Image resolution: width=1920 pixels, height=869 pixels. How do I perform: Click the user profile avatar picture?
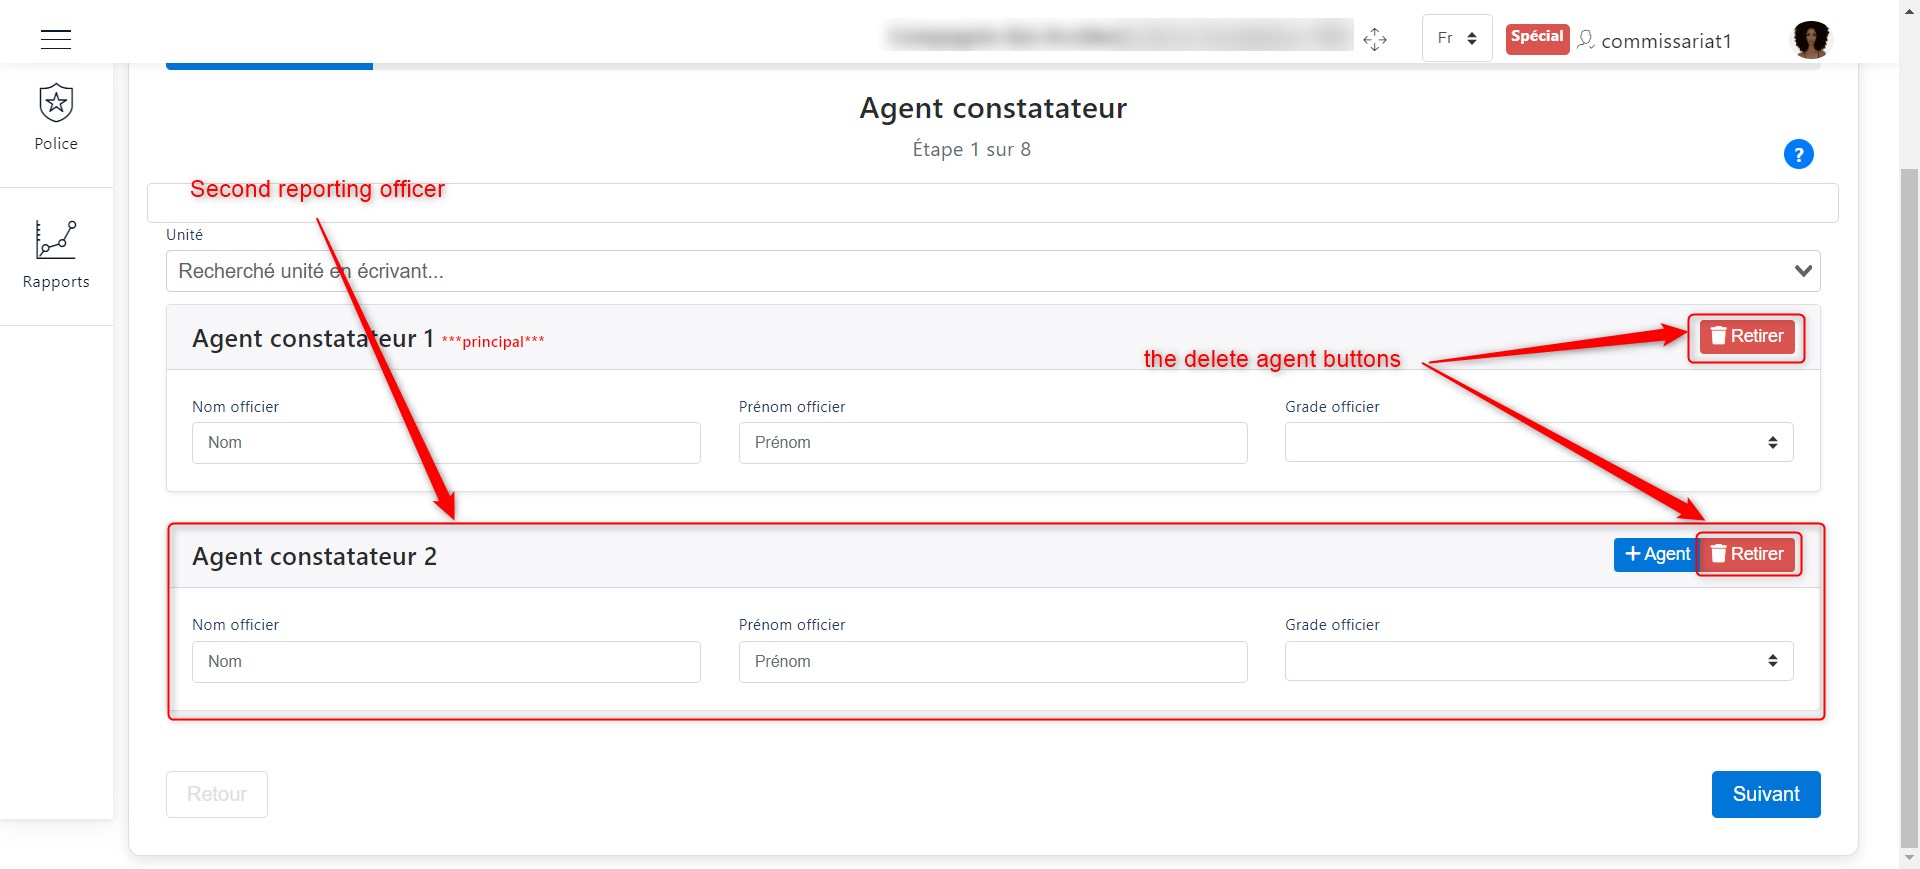pyautogui.click(x=1811, y=40)
